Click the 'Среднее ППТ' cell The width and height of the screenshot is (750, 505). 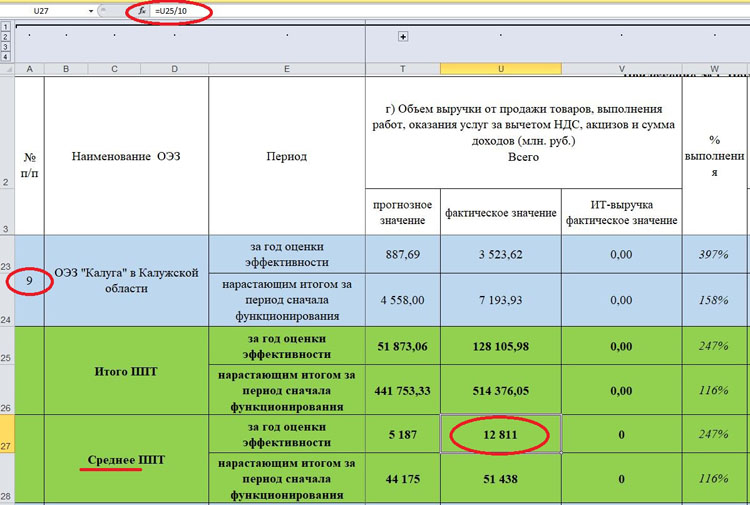coord(126,459)
